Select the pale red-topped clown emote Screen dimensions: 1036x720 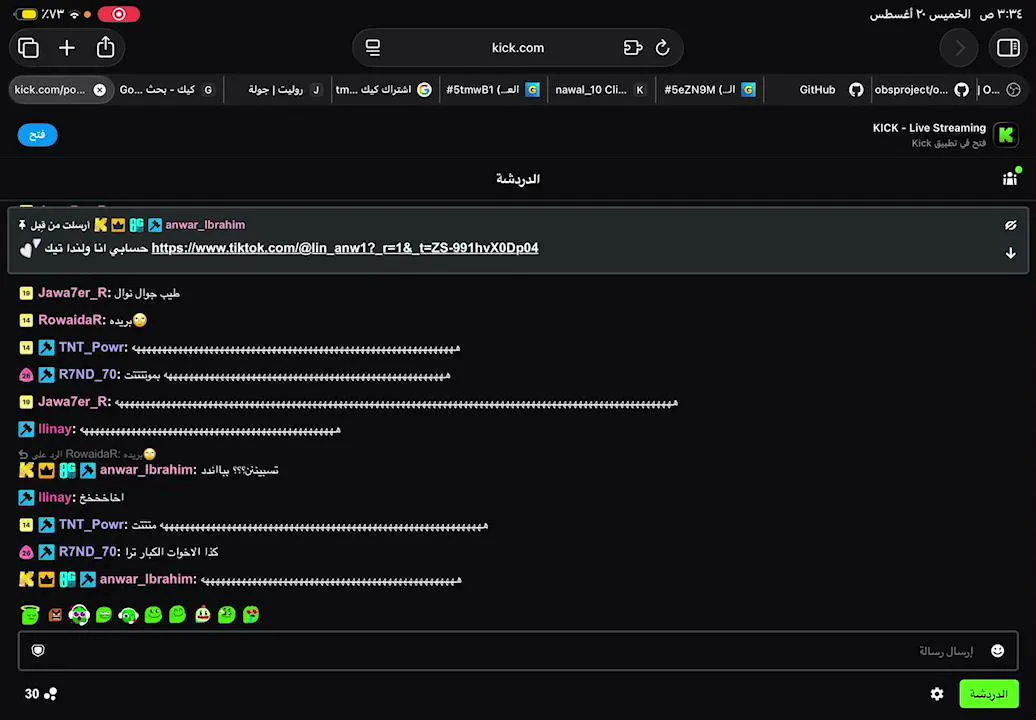pos(203,614)
